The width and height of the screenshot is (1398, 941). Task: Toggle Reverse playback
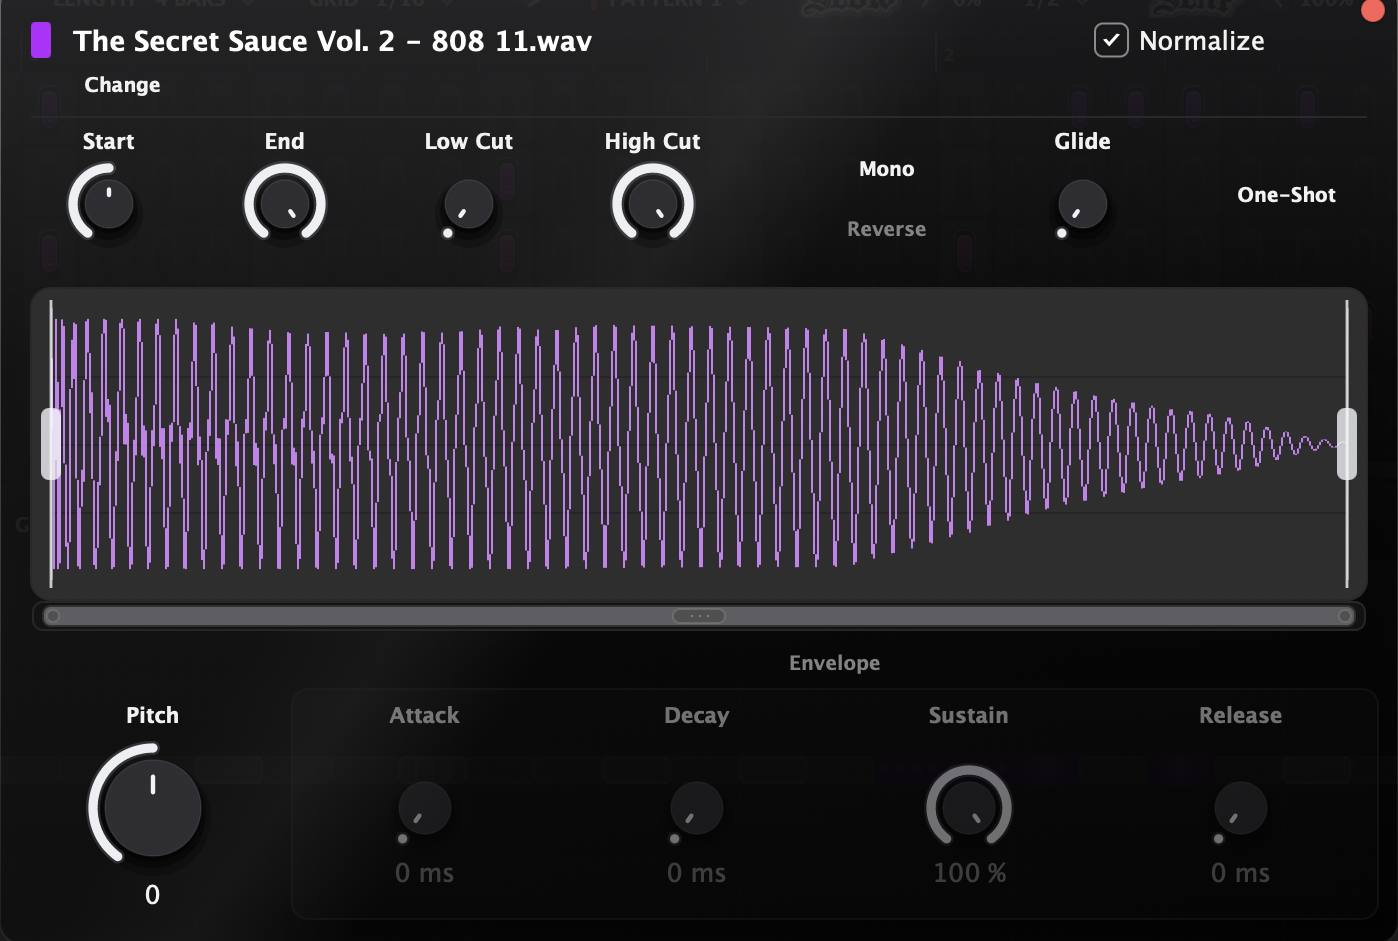(887, 229)
